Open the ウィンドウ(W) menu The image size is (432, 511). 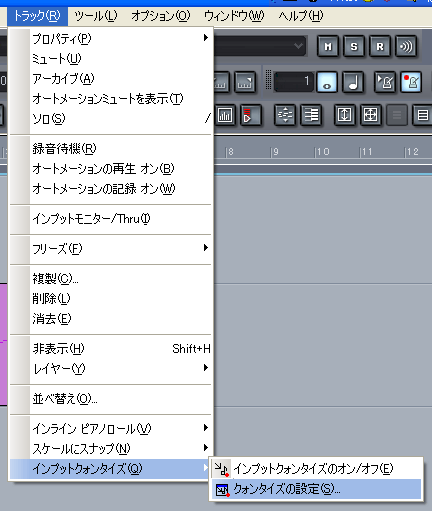click(x=234, y=16)
